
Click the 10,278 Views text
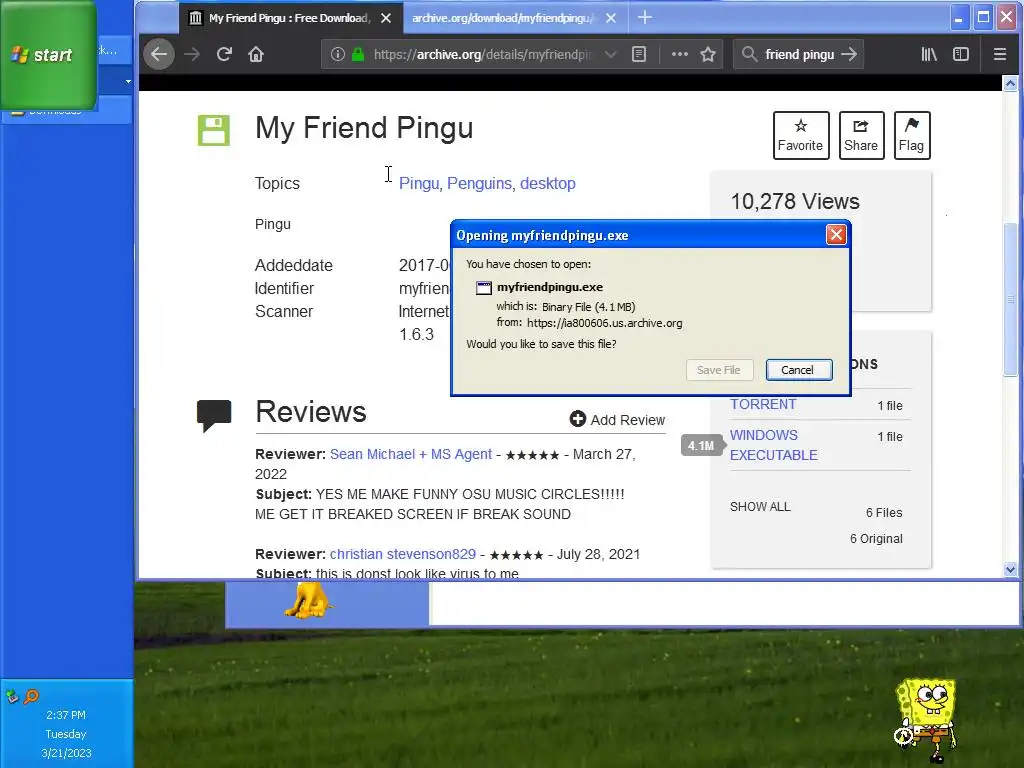coord(795,201)
